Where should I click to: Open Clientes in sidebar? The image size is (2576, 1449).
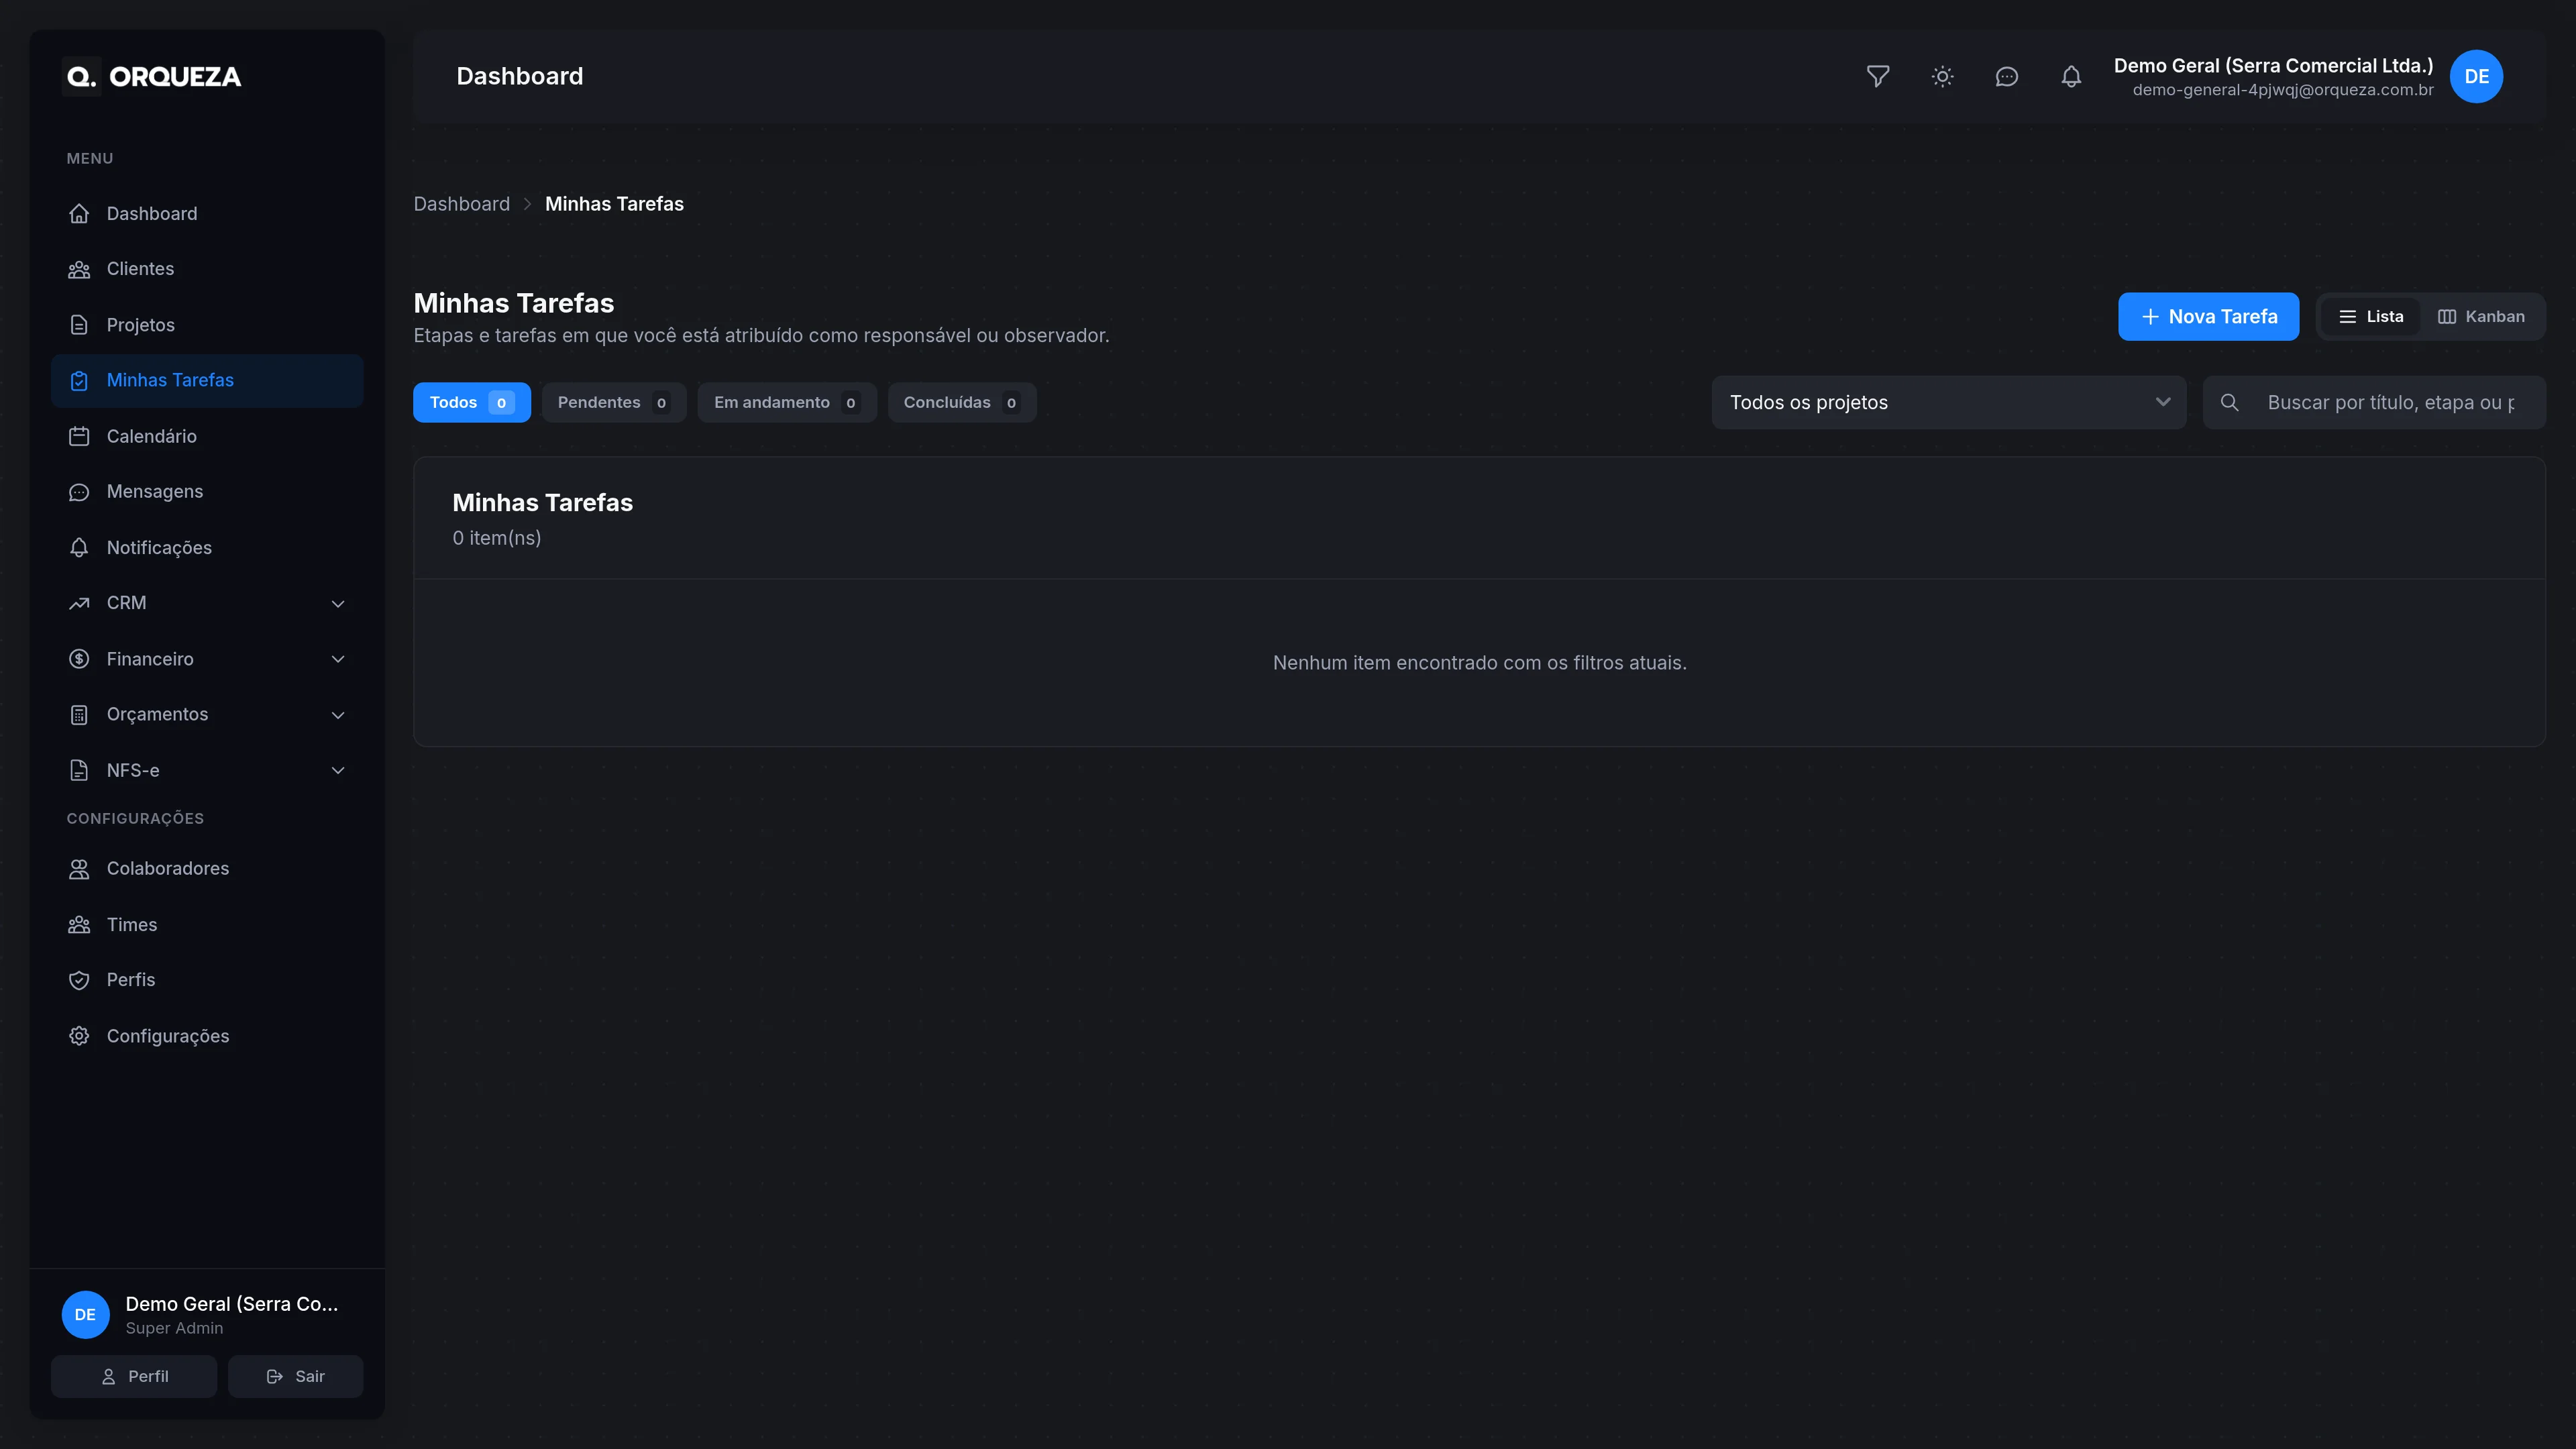point(207,269)
